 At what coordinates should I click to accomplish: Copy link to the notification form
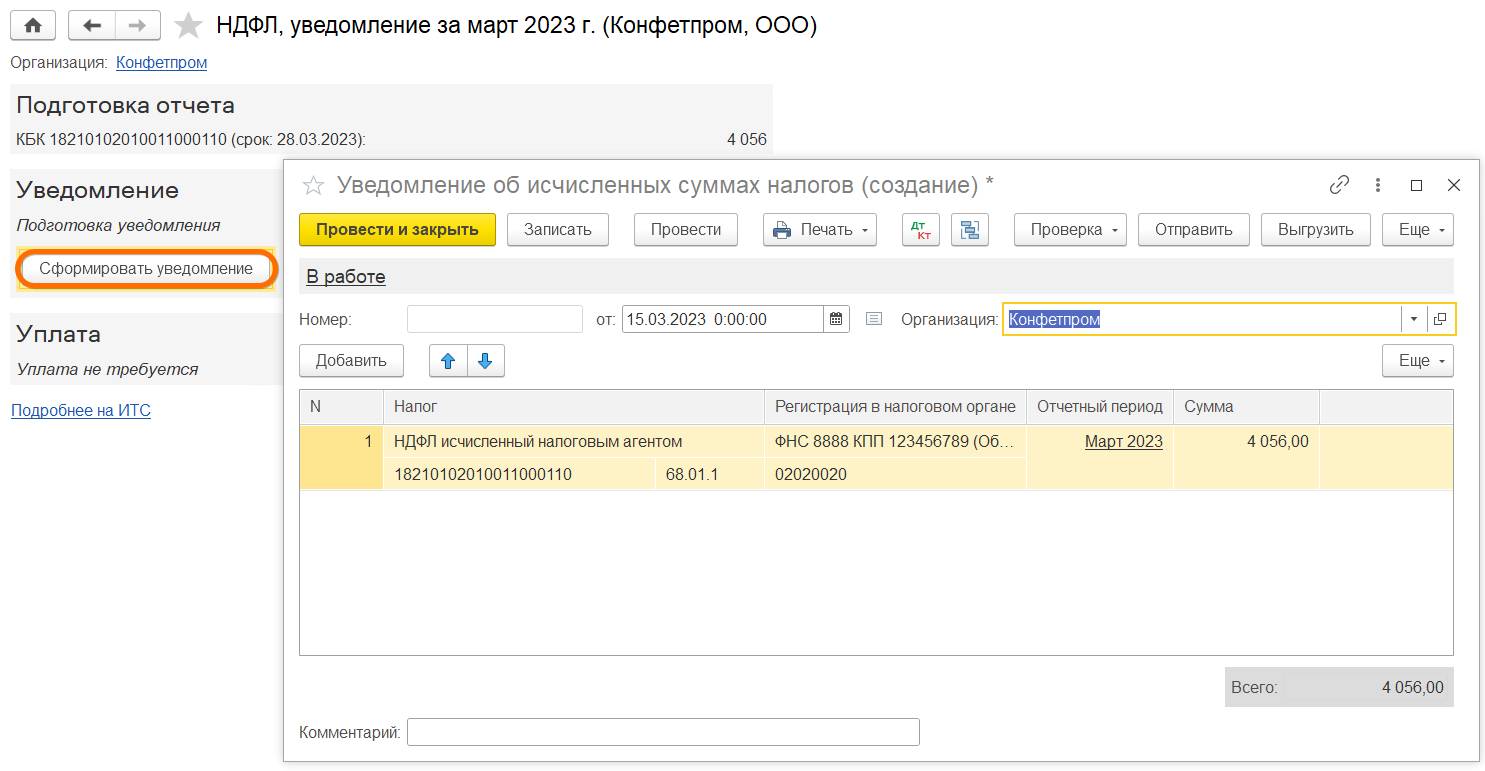pos(1339,185)
